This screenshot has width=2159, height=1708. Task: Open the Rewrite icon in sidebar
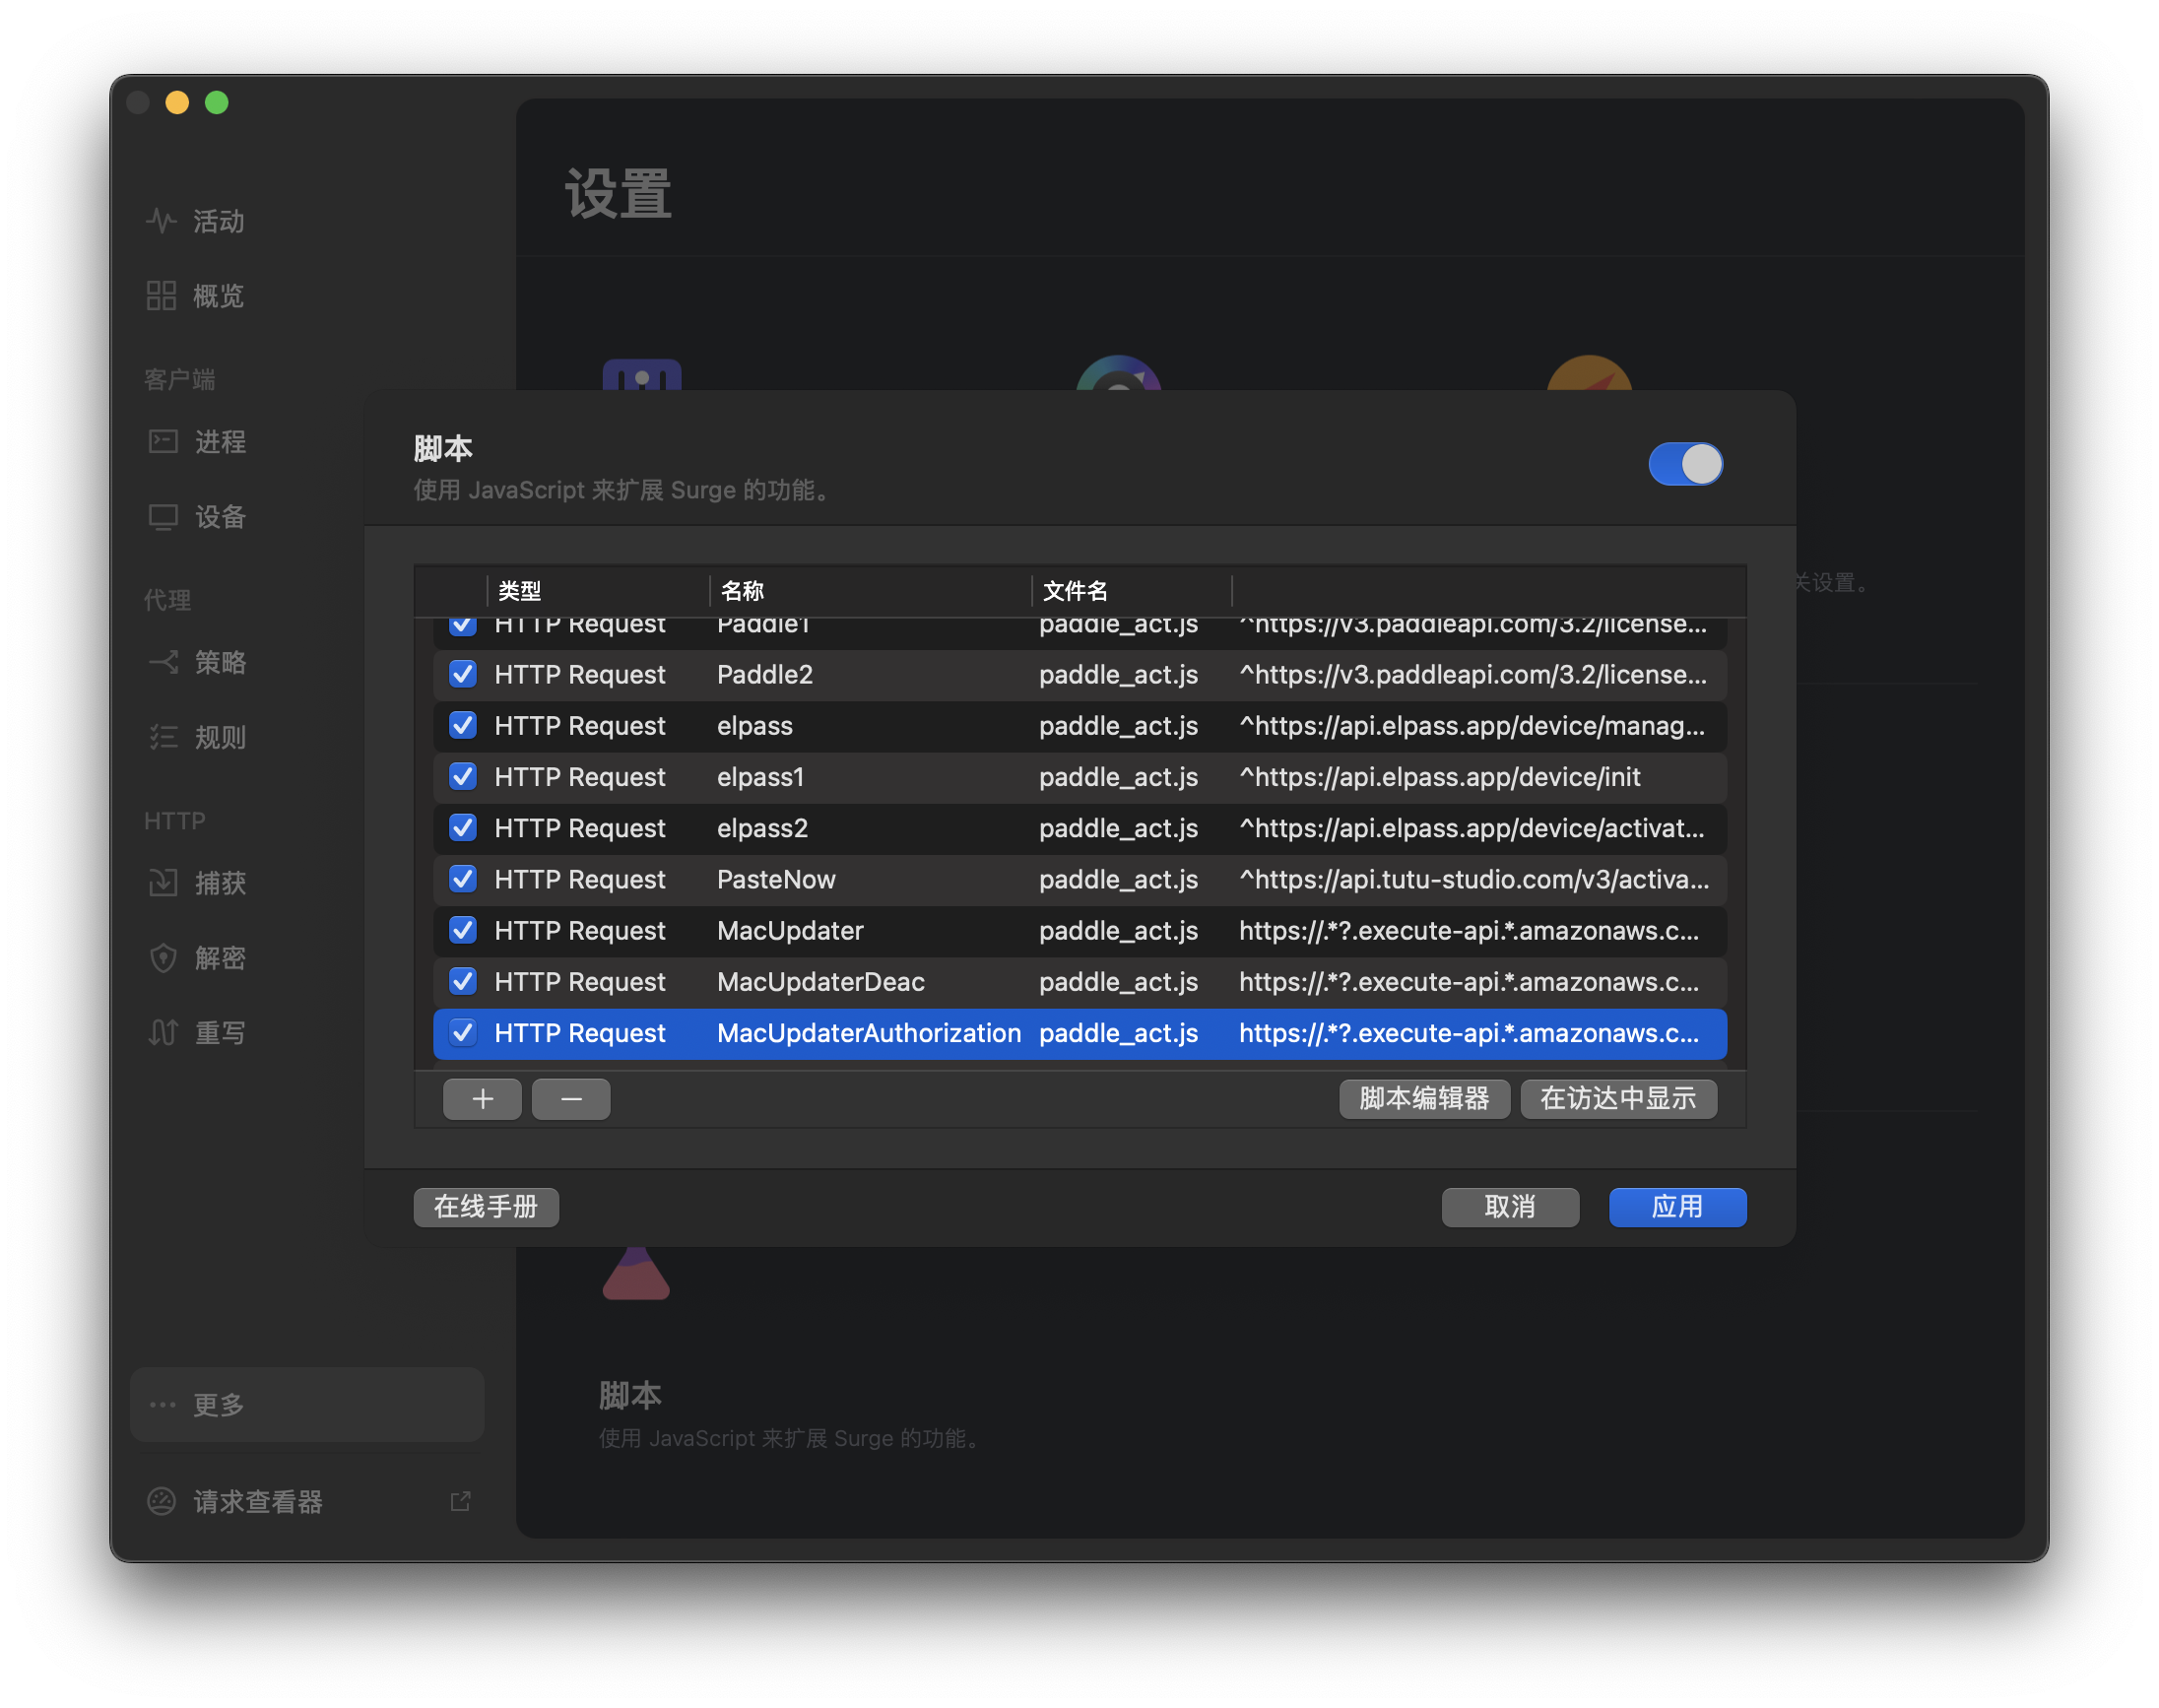(x=163, y=1032)
